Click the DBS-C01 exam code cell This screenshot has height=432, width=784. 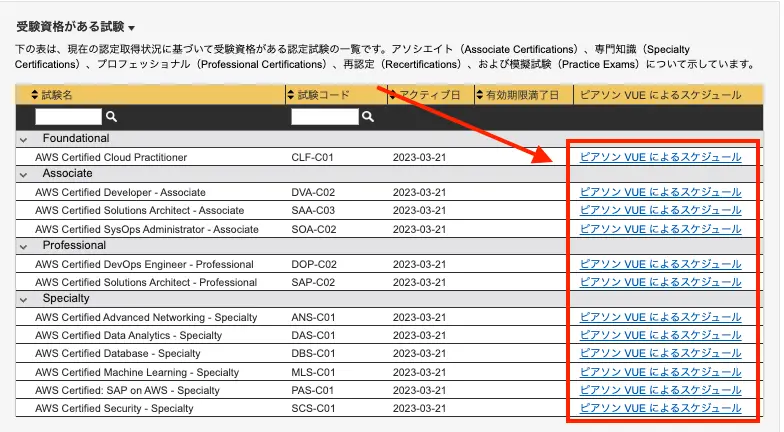coord(313,353)
